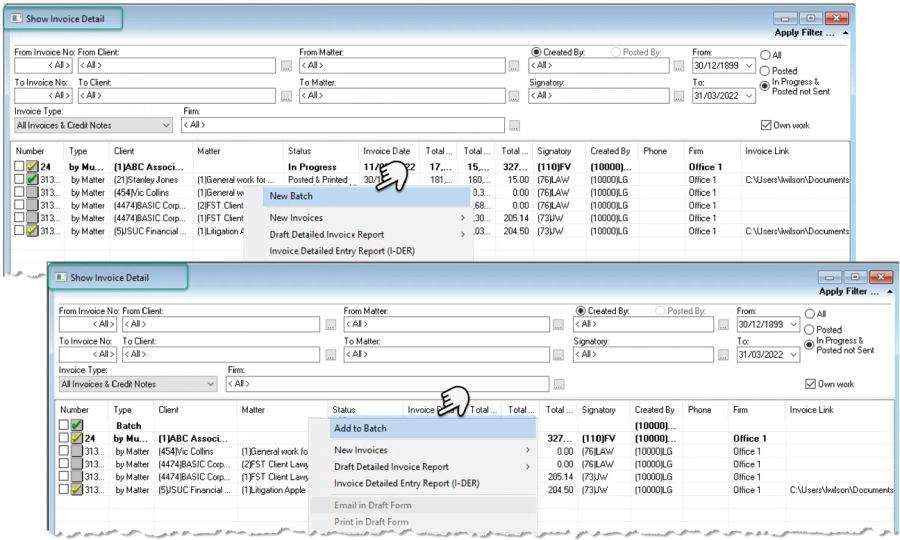The width and height of the screenshot is (900, 540).
Task: Click To Matter browse button in lower window
Action: (558, 355)
